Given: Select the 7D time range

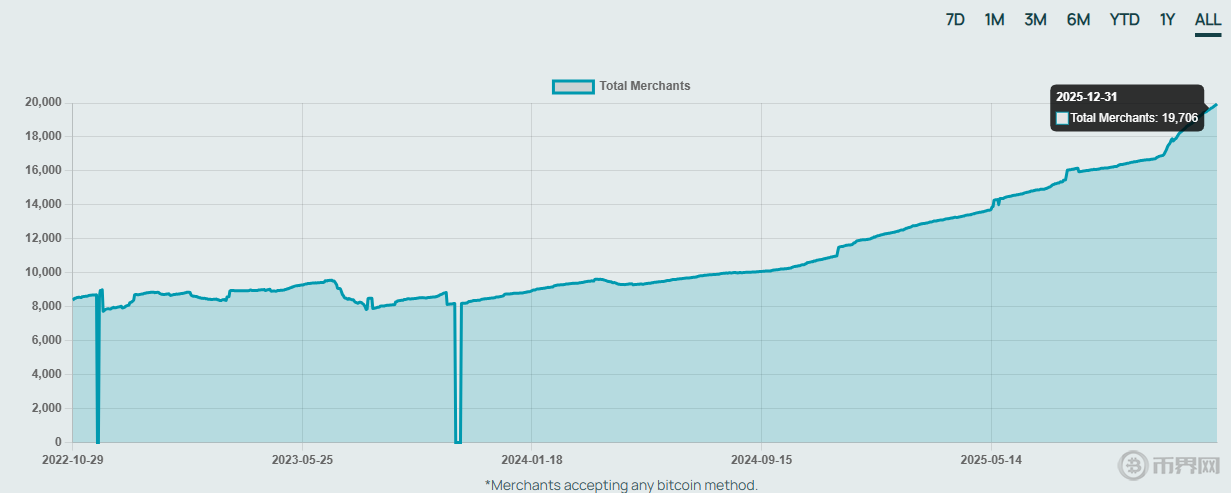Looking at the screenshot, I should pos(955,20).
